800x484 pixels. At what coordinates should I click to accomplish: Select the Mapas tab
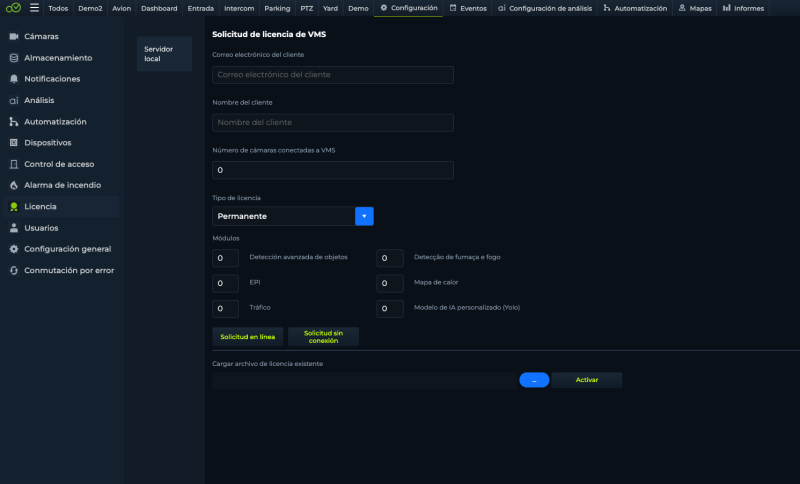(x=695, y=8)
